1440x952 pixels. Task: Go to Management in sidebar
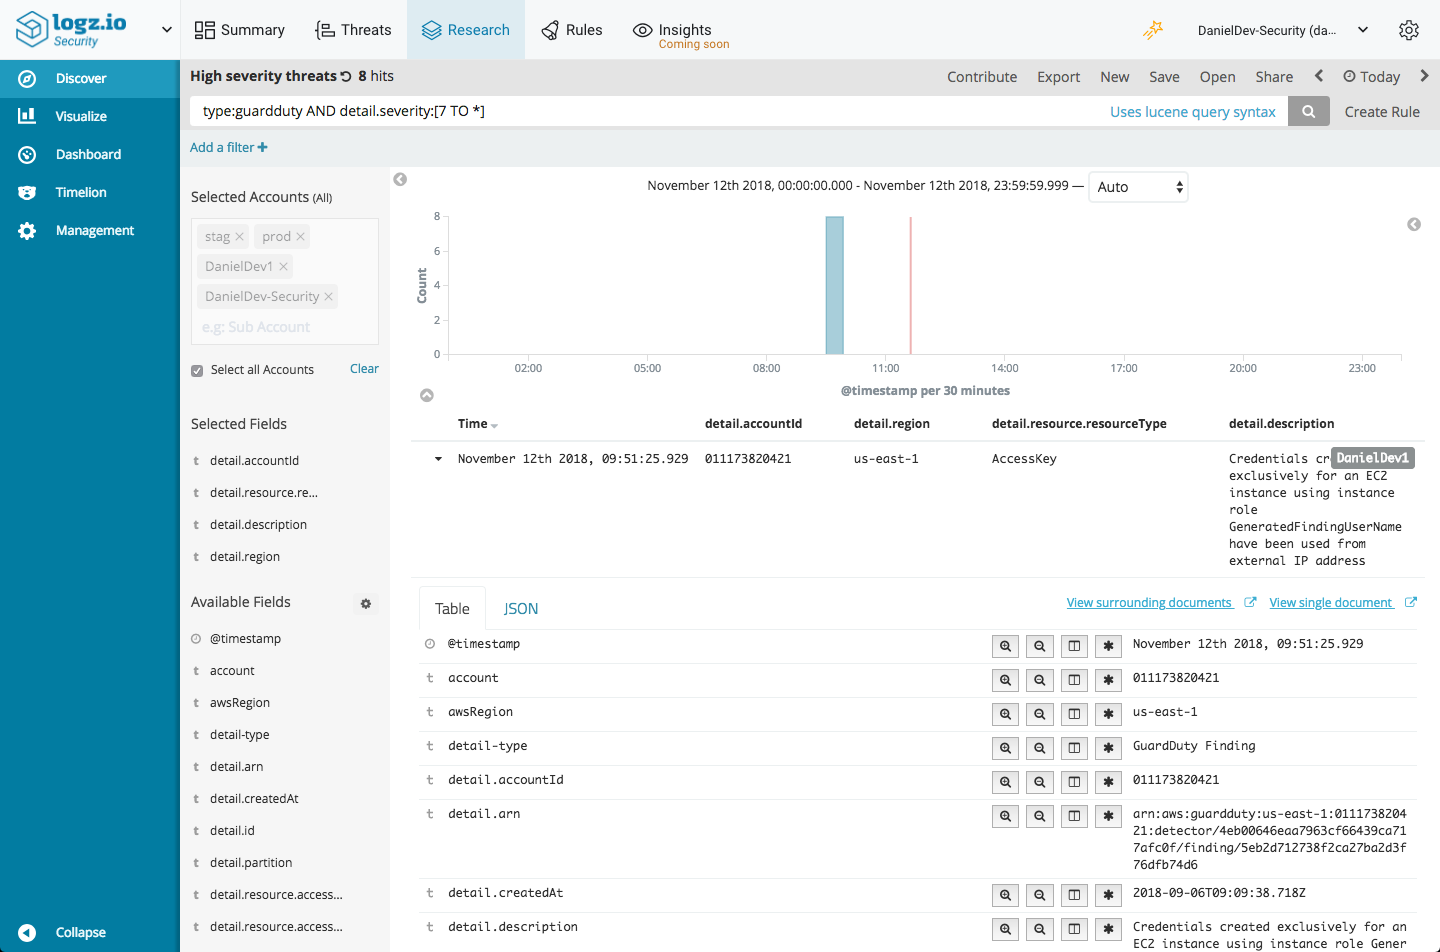pyautogui.click(x=90, y=231)
